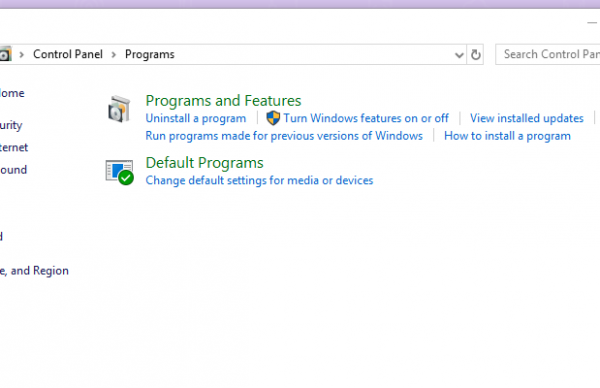Open the sidebar link ending 'and Region'

point(34,271)
